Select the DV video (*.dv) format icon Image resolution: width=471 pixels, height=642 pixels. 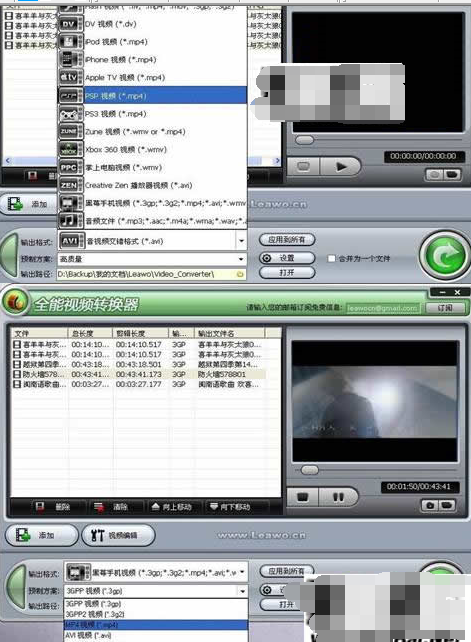(71, 24)
